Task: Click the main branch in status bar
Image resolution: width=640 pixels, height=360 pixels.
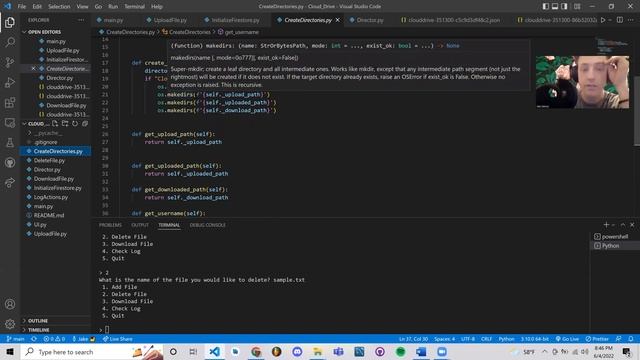Action: (16, 339)
